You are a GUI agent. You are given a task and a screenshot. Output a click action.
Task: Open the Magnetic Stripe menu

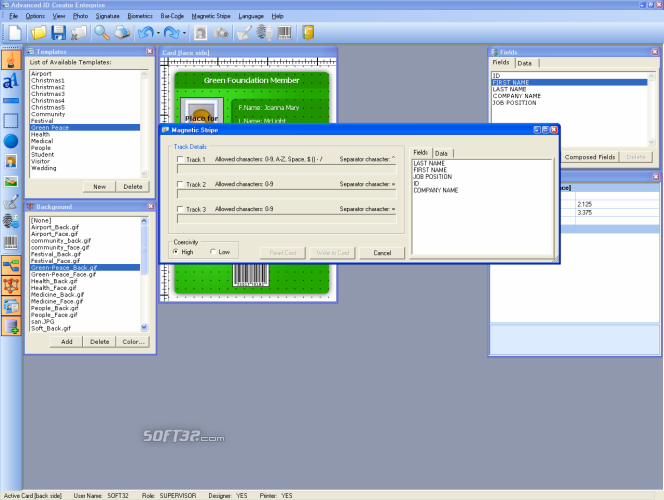click(211, 16)
